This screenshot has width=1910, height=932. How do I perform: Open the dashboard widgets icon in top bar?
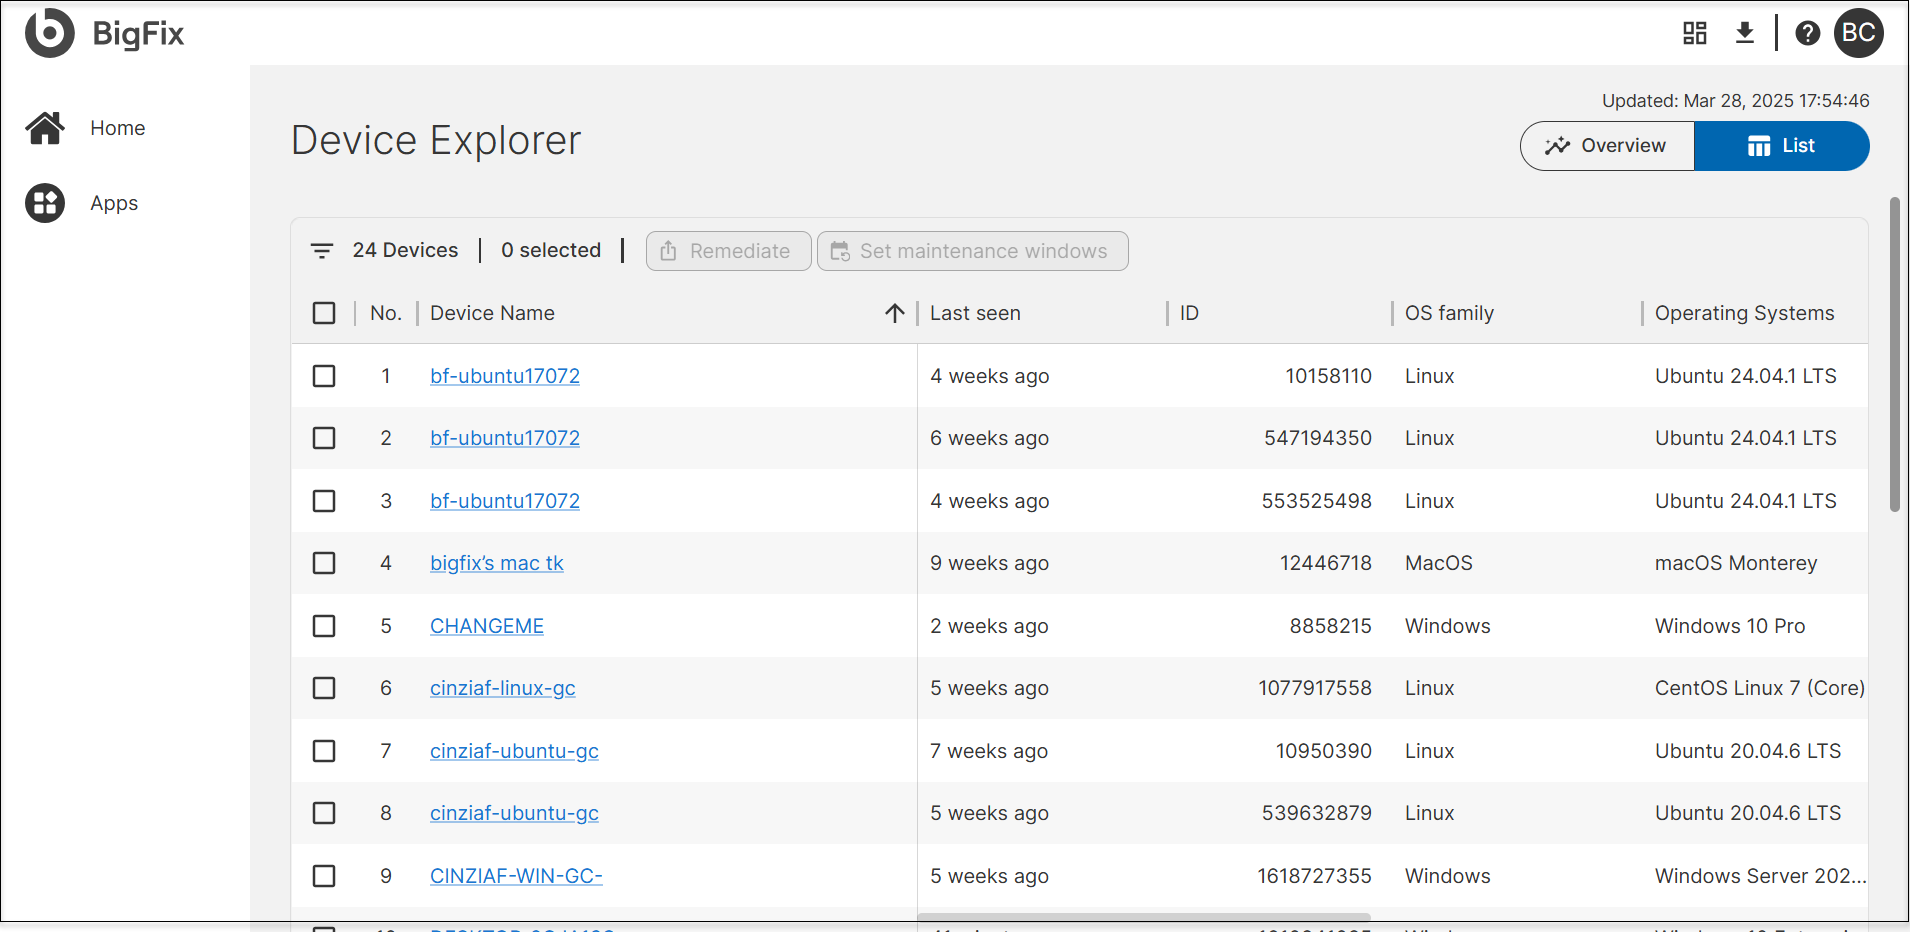click(1695, 33)
